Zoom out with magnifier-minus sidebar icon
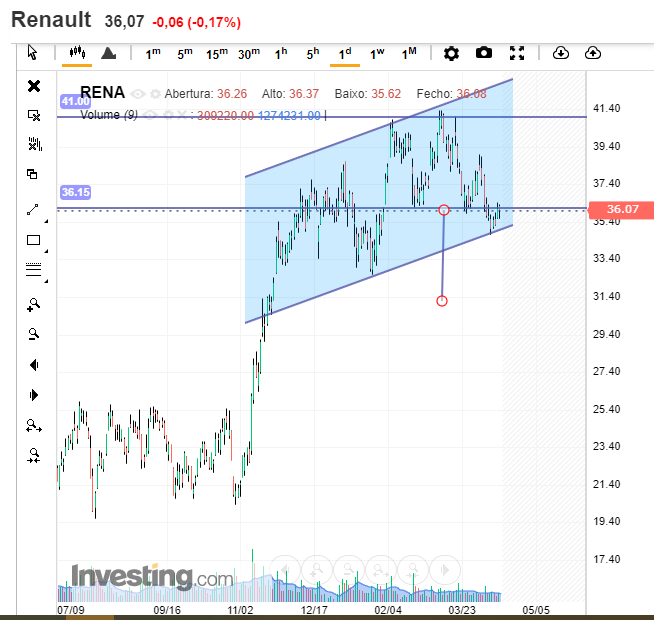 point(33,334)
